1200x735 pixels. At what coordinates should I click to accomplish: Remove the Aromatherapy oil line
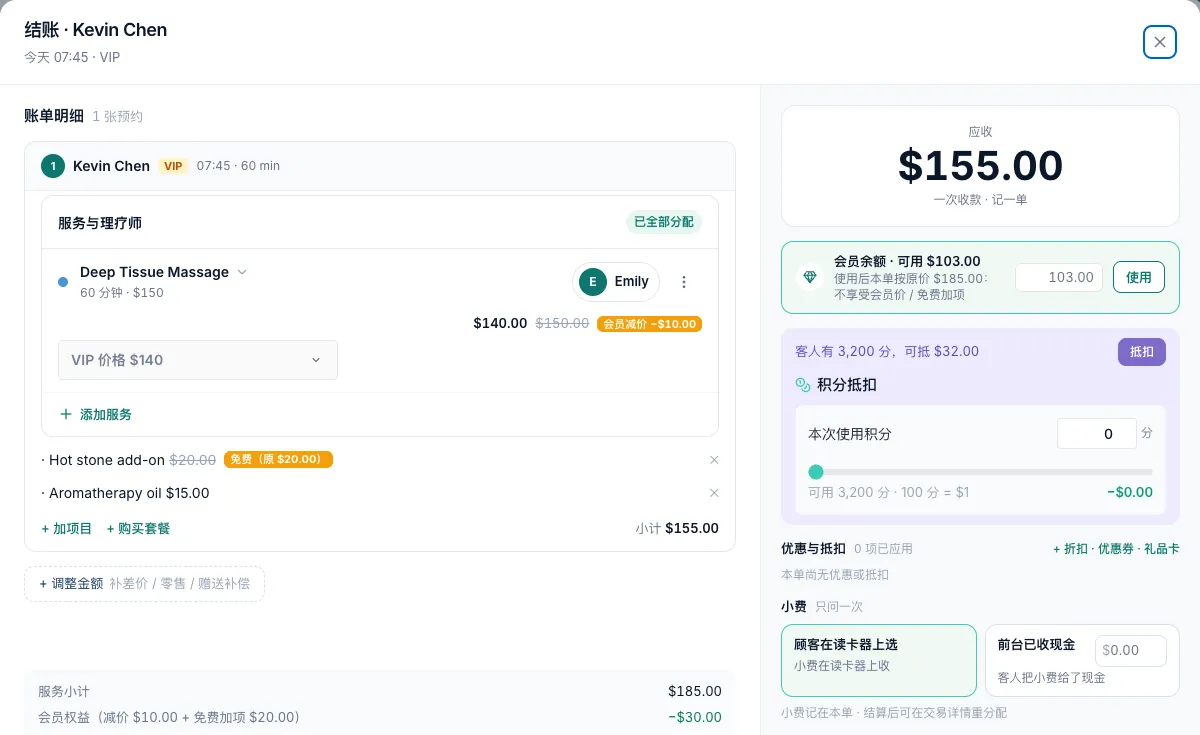pos(714,493)
